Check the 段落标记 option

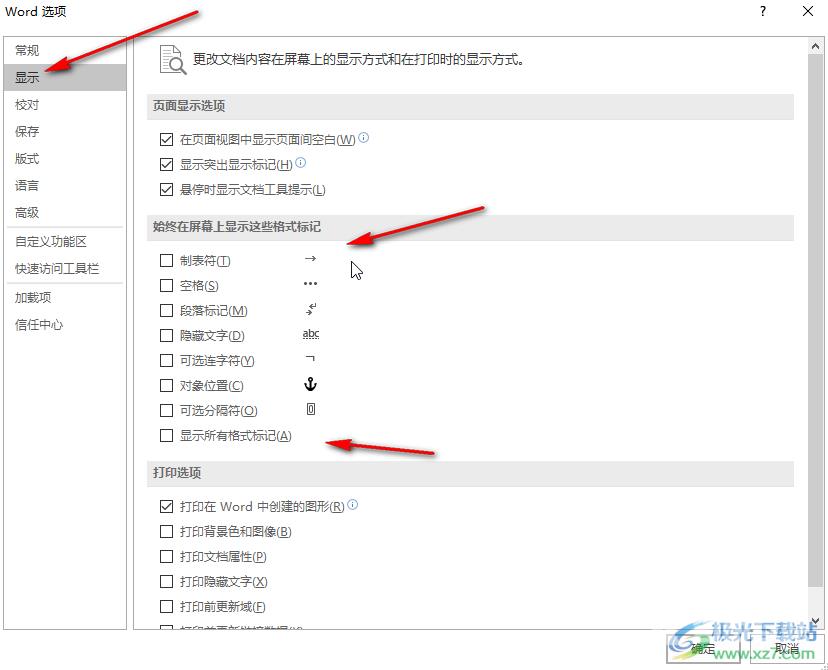click(x=166, y=310)
